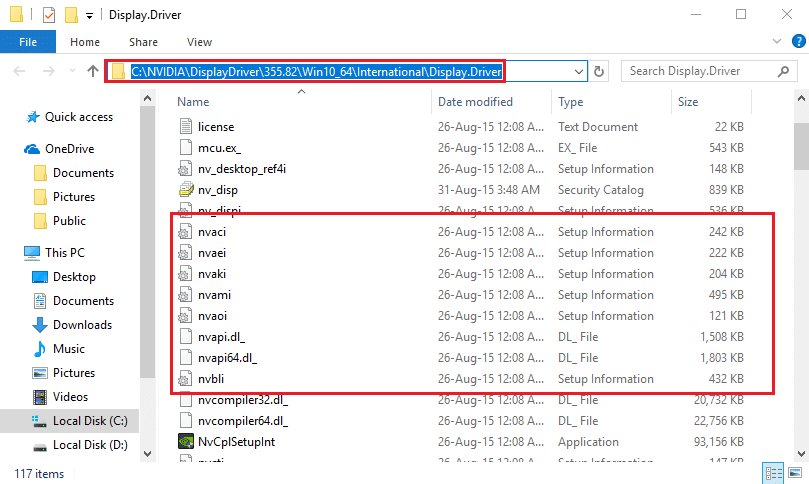809x484 pixels.
Task: Click the Properties quick access toolbar icon
Action: tap(48, 15)
